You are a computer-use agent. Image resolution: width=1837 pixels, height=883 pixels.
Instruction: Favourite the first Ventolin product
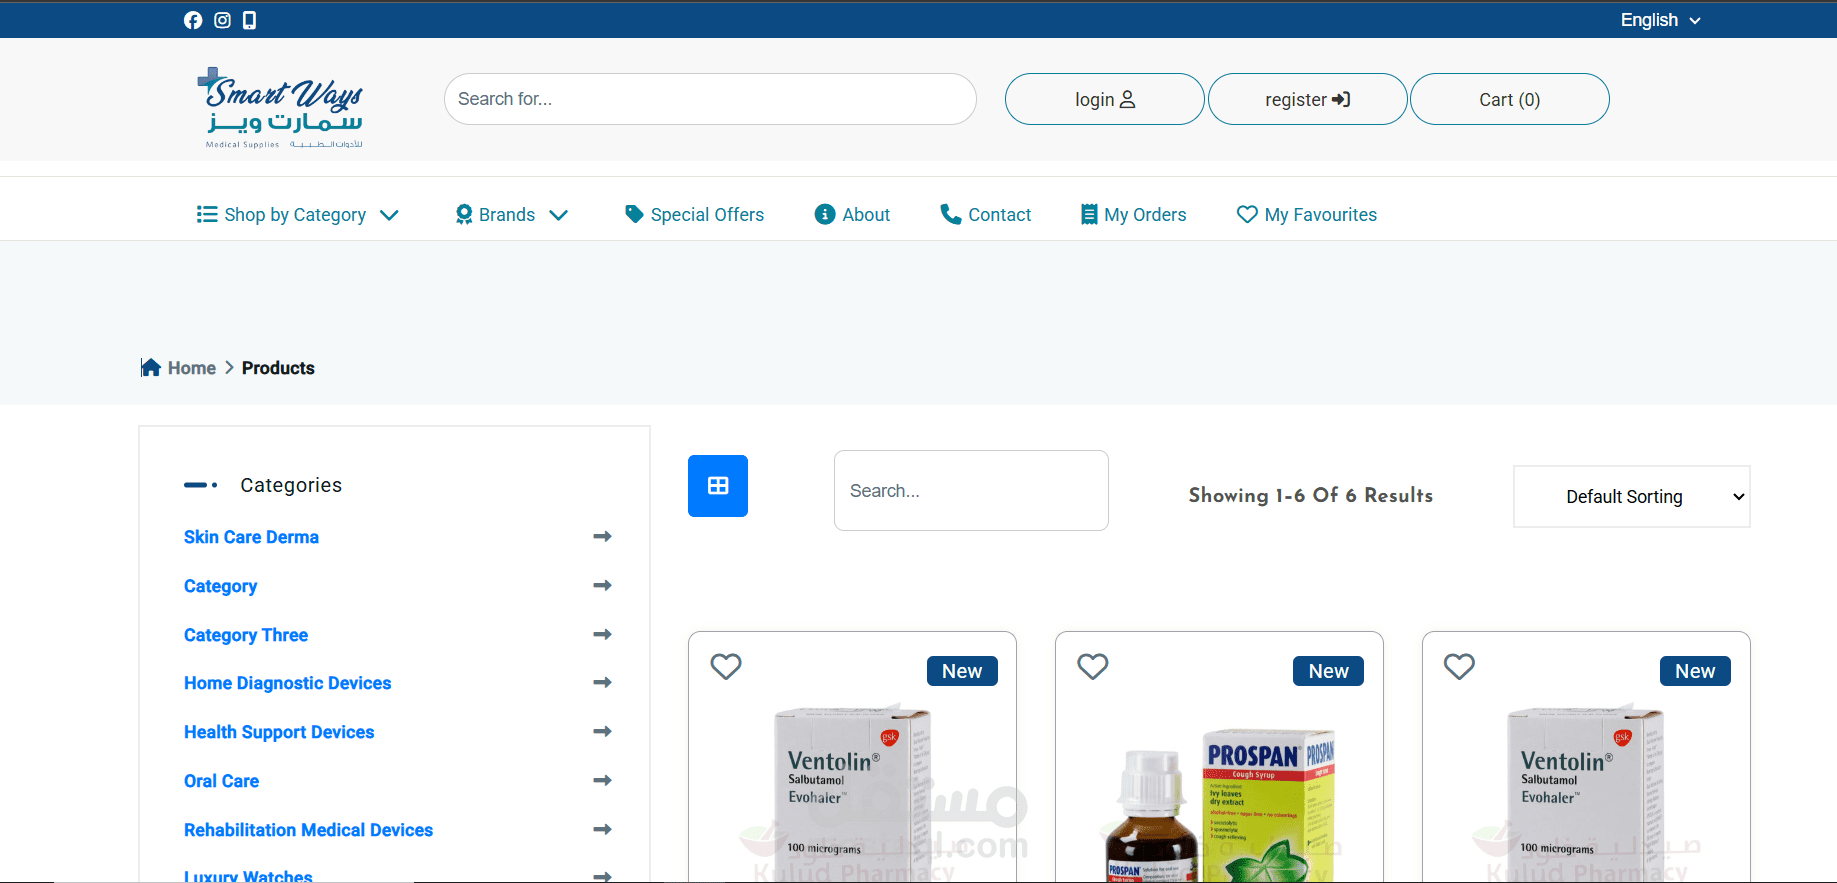point(726,666)
